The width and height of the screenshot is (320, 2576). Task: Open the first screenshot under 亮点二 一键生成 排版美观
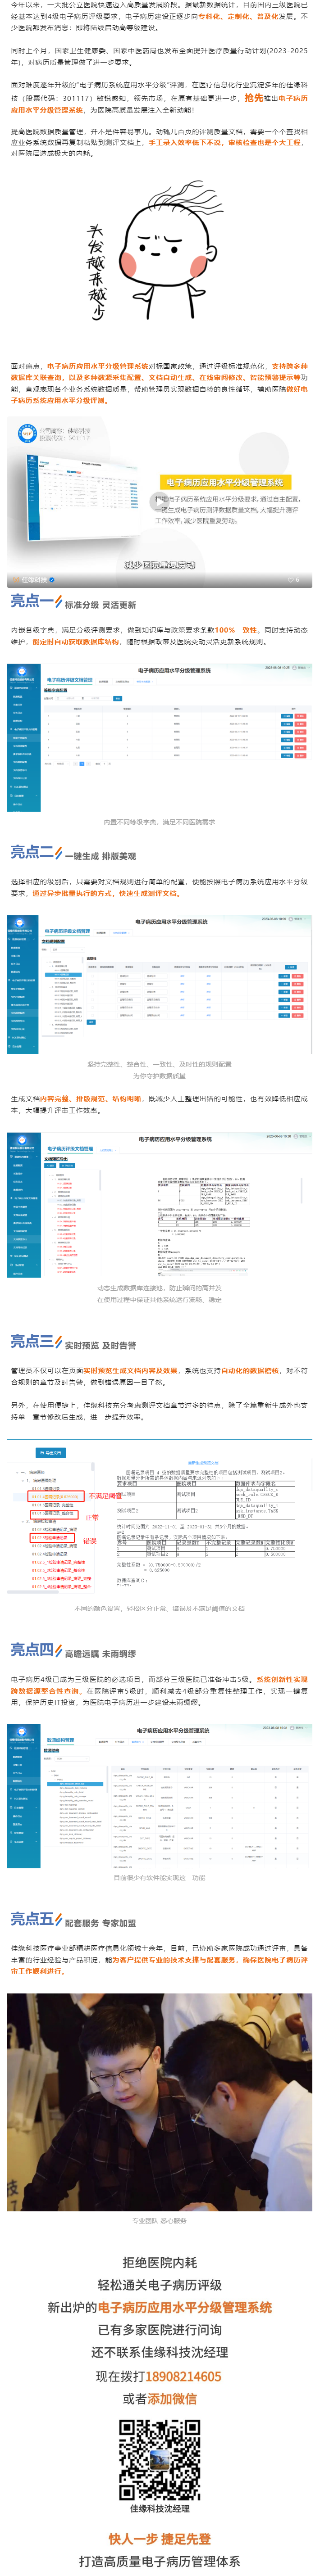(x=160, y=984)
